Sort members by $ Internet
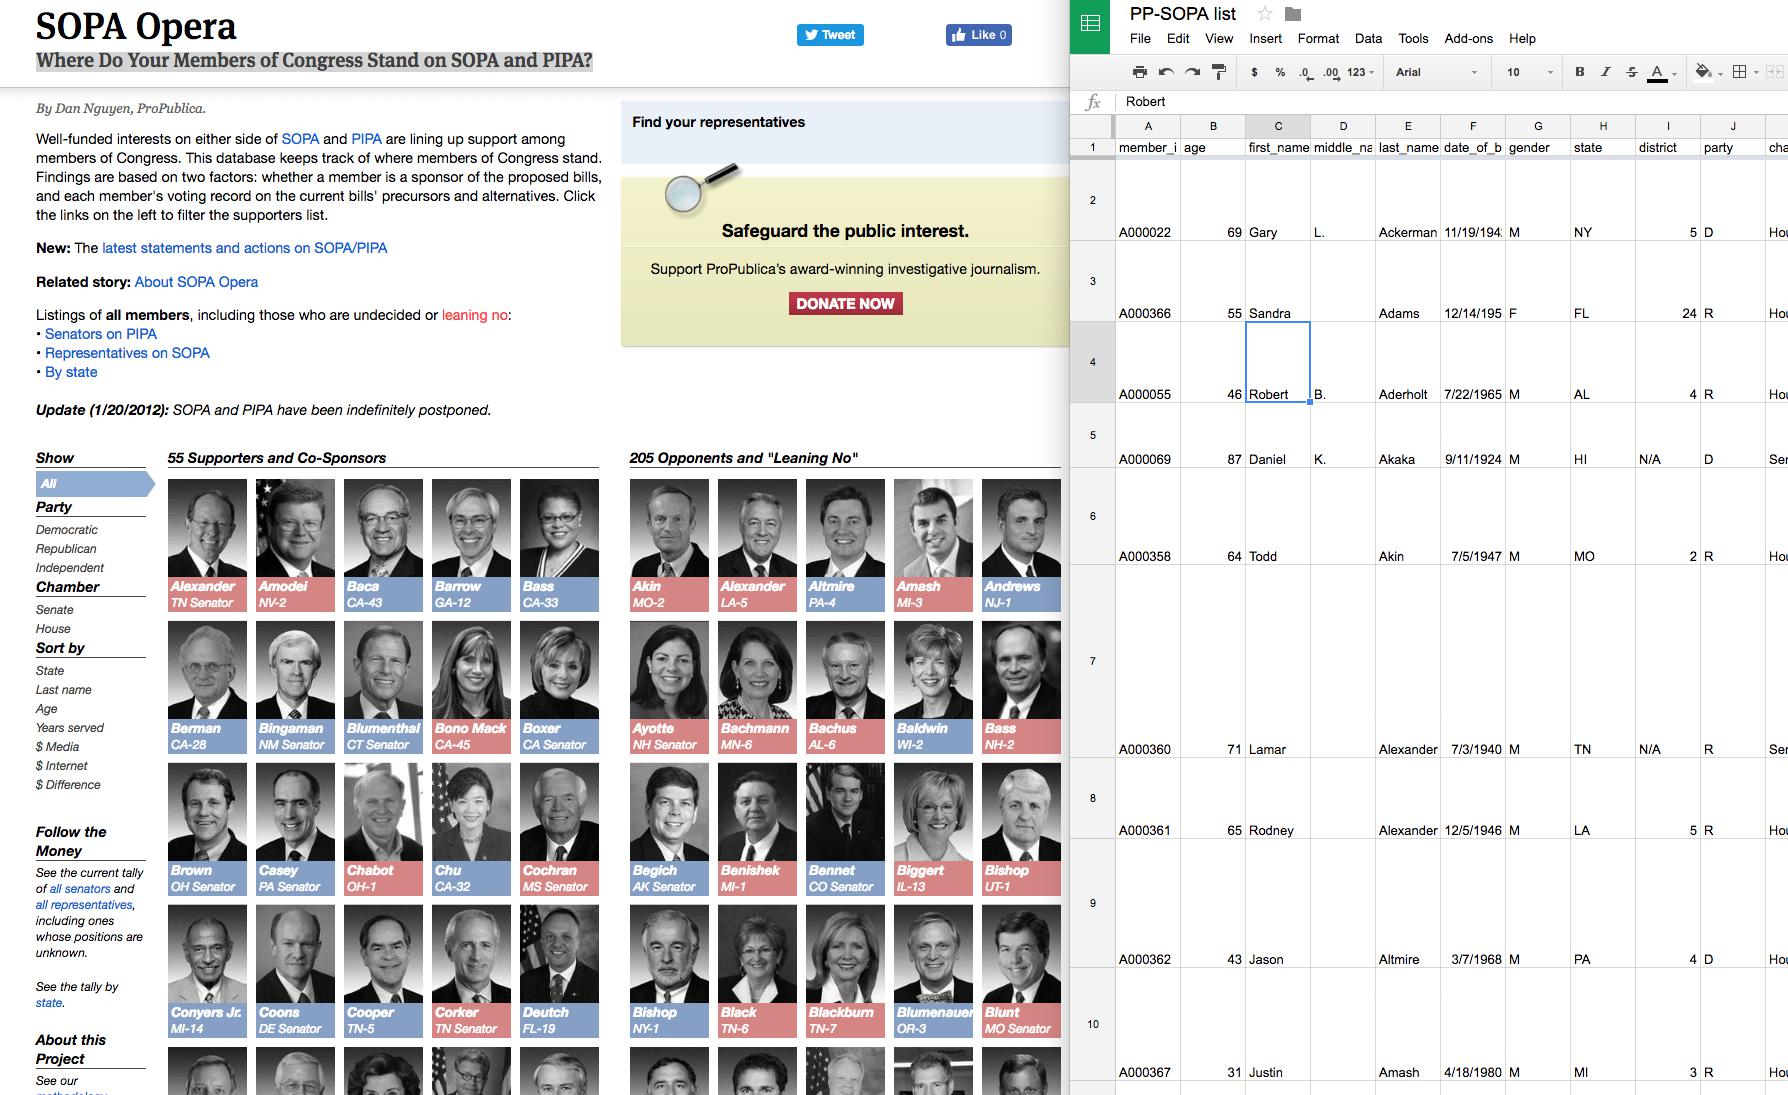 point(62,766)
